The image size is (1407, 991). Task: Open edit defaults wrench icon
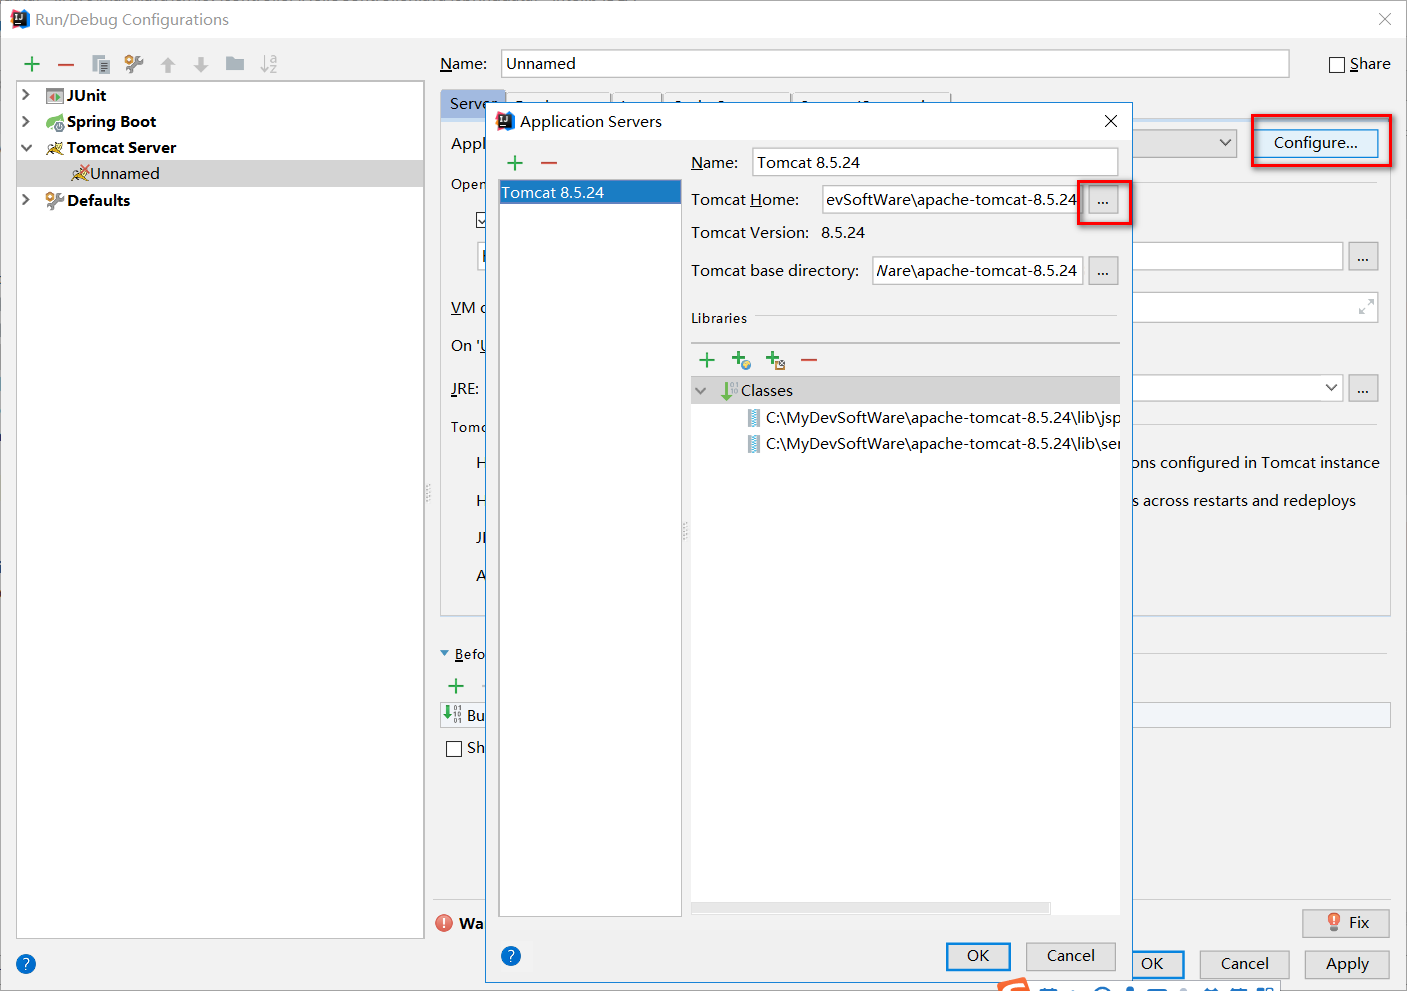tap(134, 65)
